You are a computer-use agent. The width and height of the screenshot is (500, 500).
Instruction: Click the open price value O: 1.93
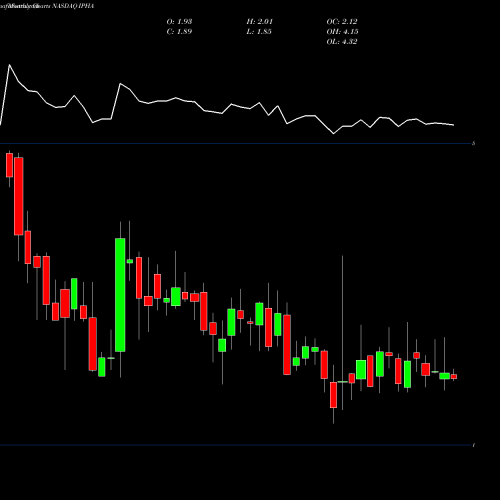pyautogui.click(x=179, y=22)
